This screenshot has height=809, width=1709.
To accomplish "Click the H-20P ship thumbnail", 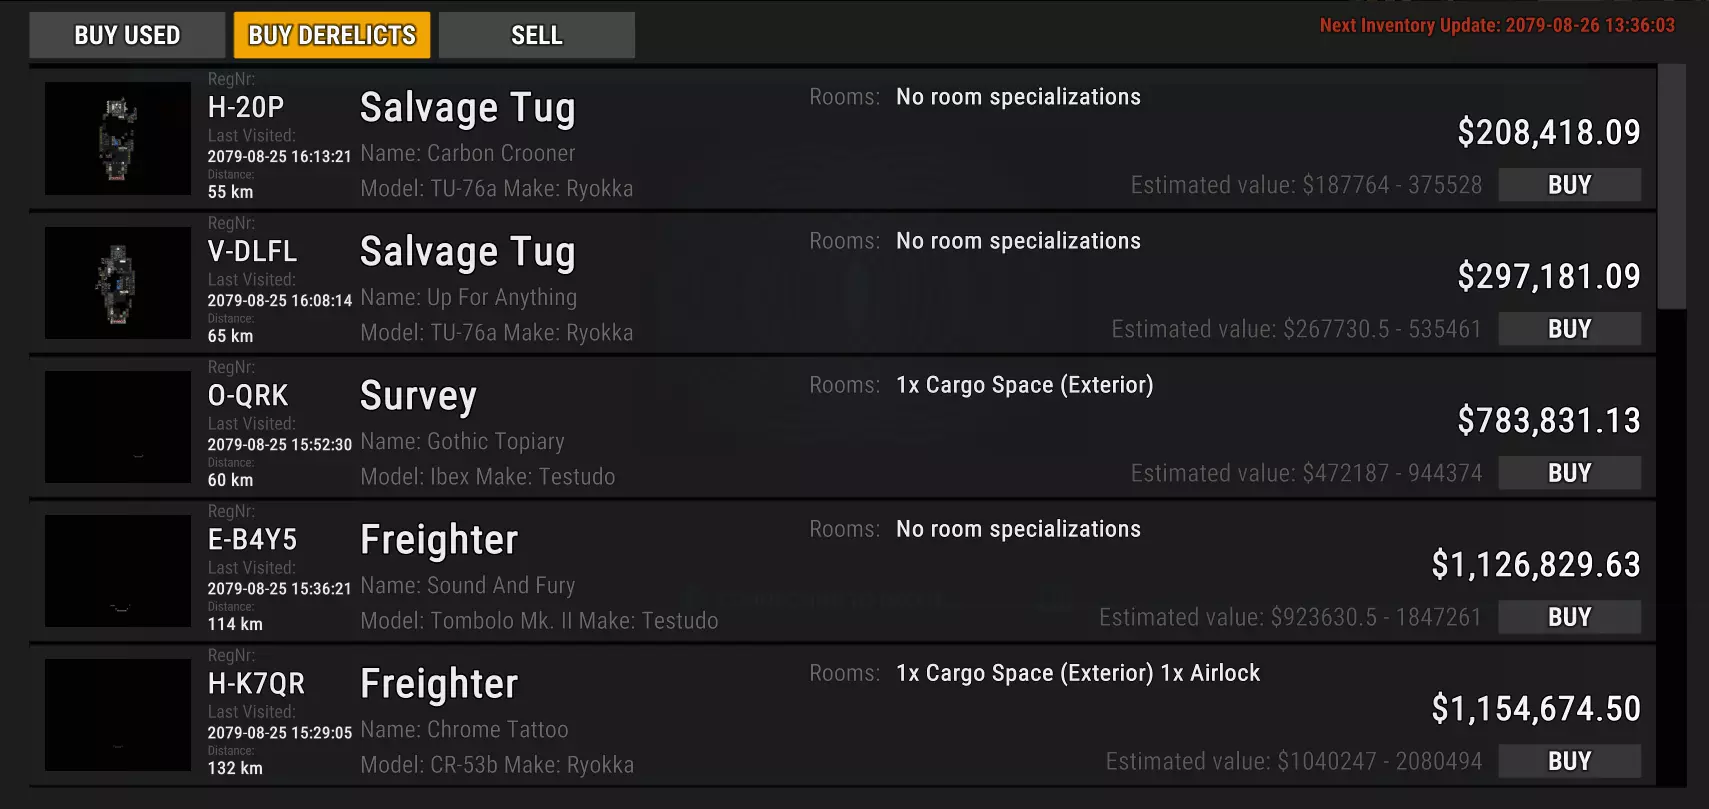I will (118, 139).
